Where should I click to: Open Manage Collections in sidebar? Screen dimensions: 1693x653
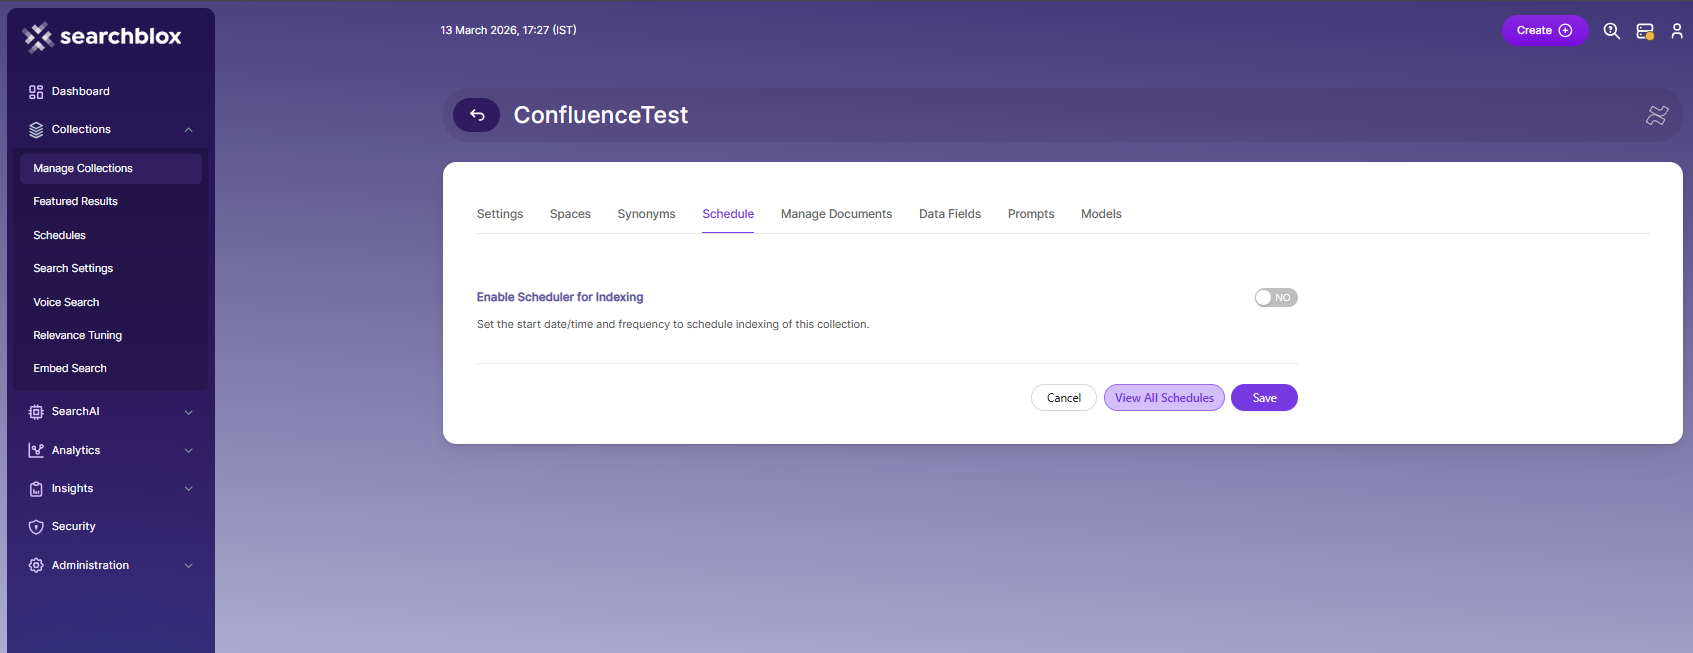click(x=111, y=169)
